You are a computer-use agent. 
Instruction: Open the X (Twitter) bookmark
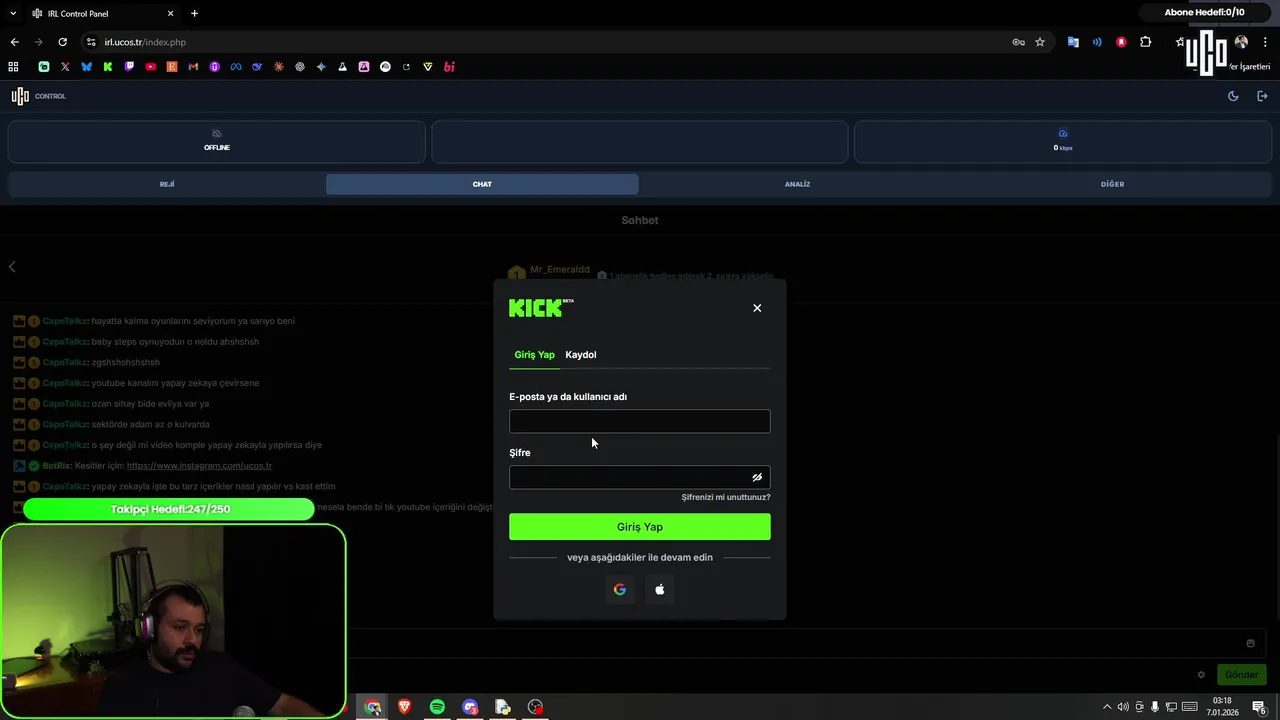point(65,67)
